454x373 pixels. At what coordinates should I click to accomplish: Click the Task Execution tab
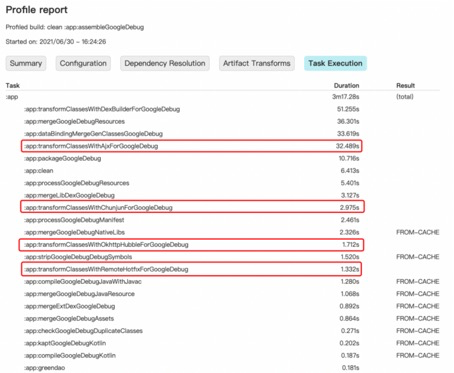point(335,63)
